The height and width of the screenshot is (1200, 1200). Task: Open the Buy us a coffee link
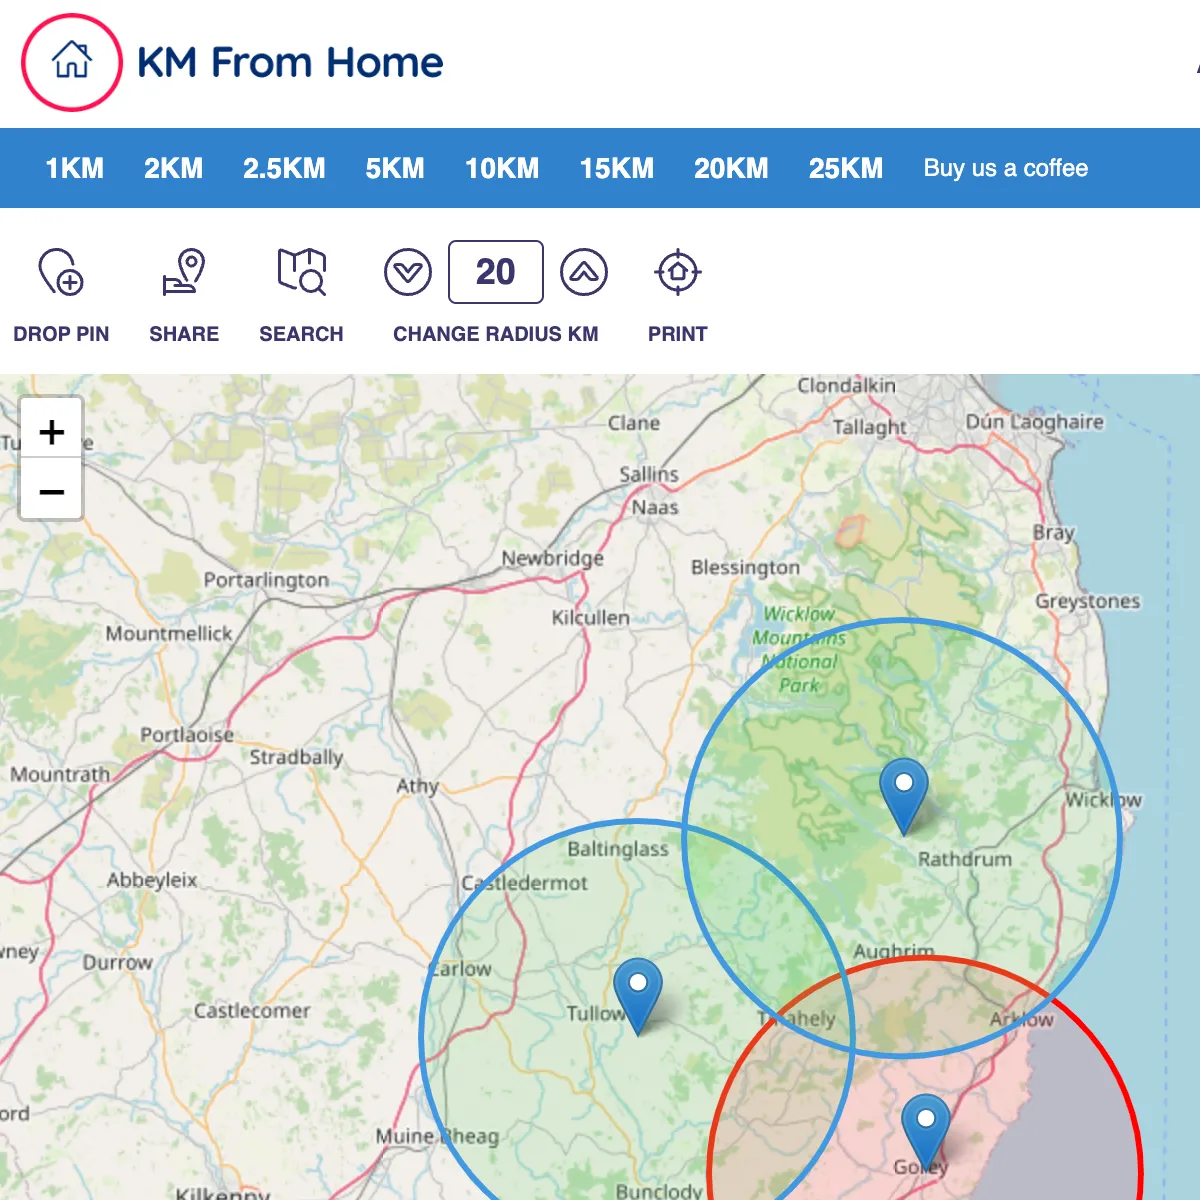pos(1005,168)
